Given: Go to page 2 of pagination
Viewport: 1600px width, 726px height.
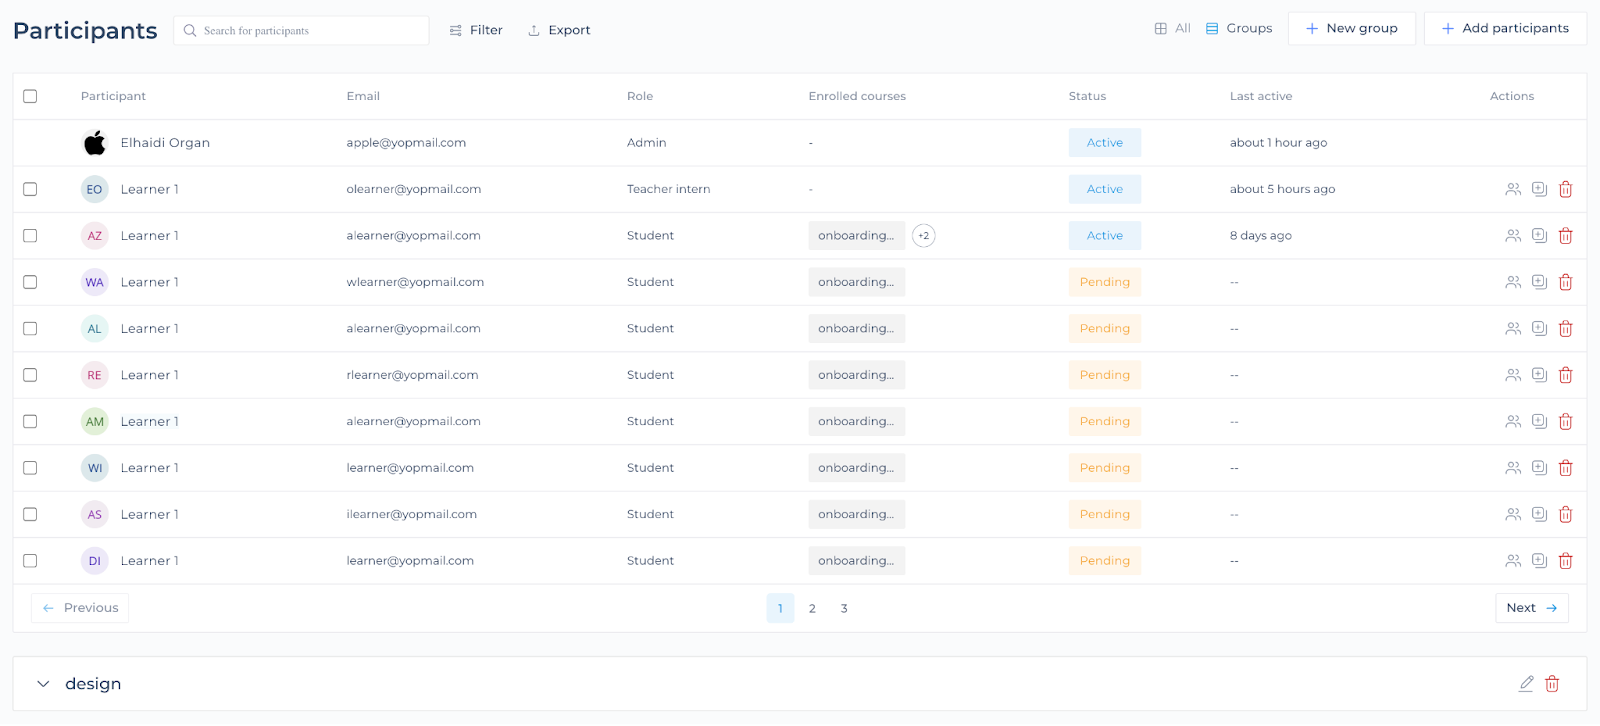Looking at the screenshot, I should 812,608.
